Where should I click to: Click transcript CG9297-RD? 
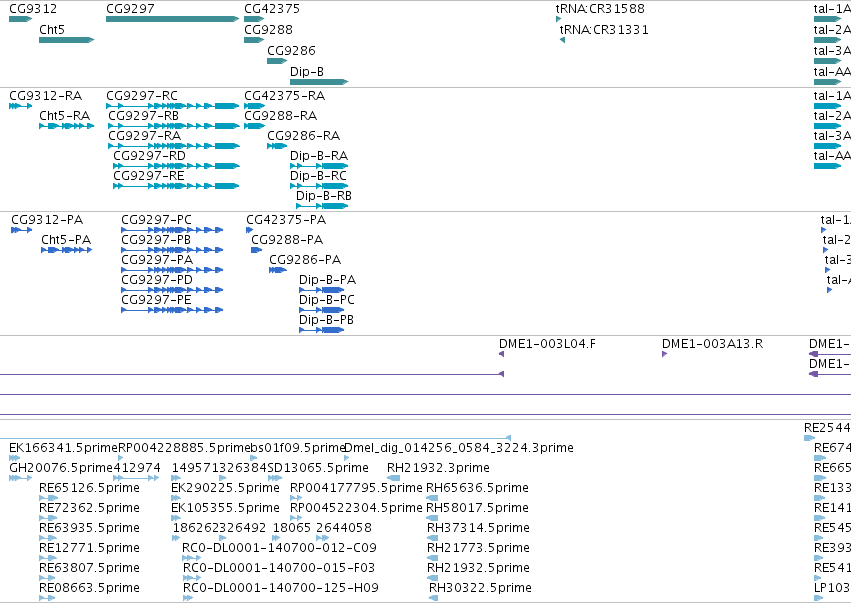point(149,156)
